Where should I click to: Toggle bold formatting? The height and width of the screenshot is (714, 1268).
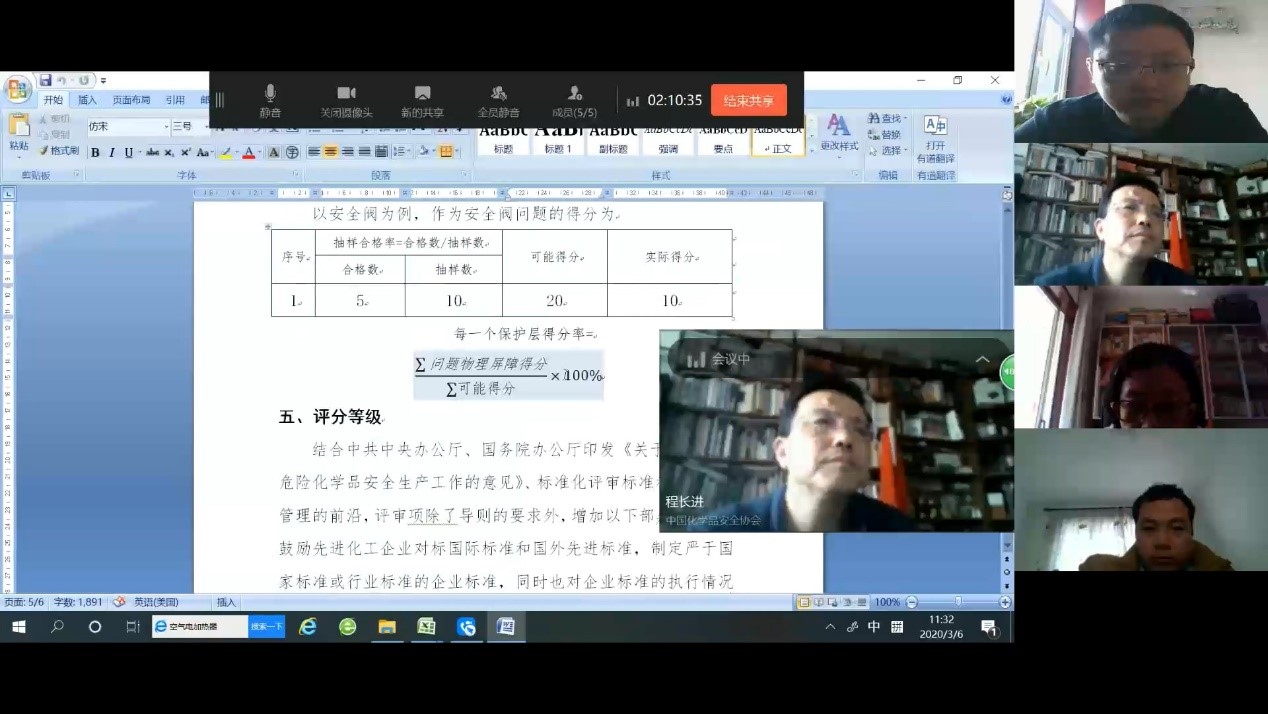point(95,153)
